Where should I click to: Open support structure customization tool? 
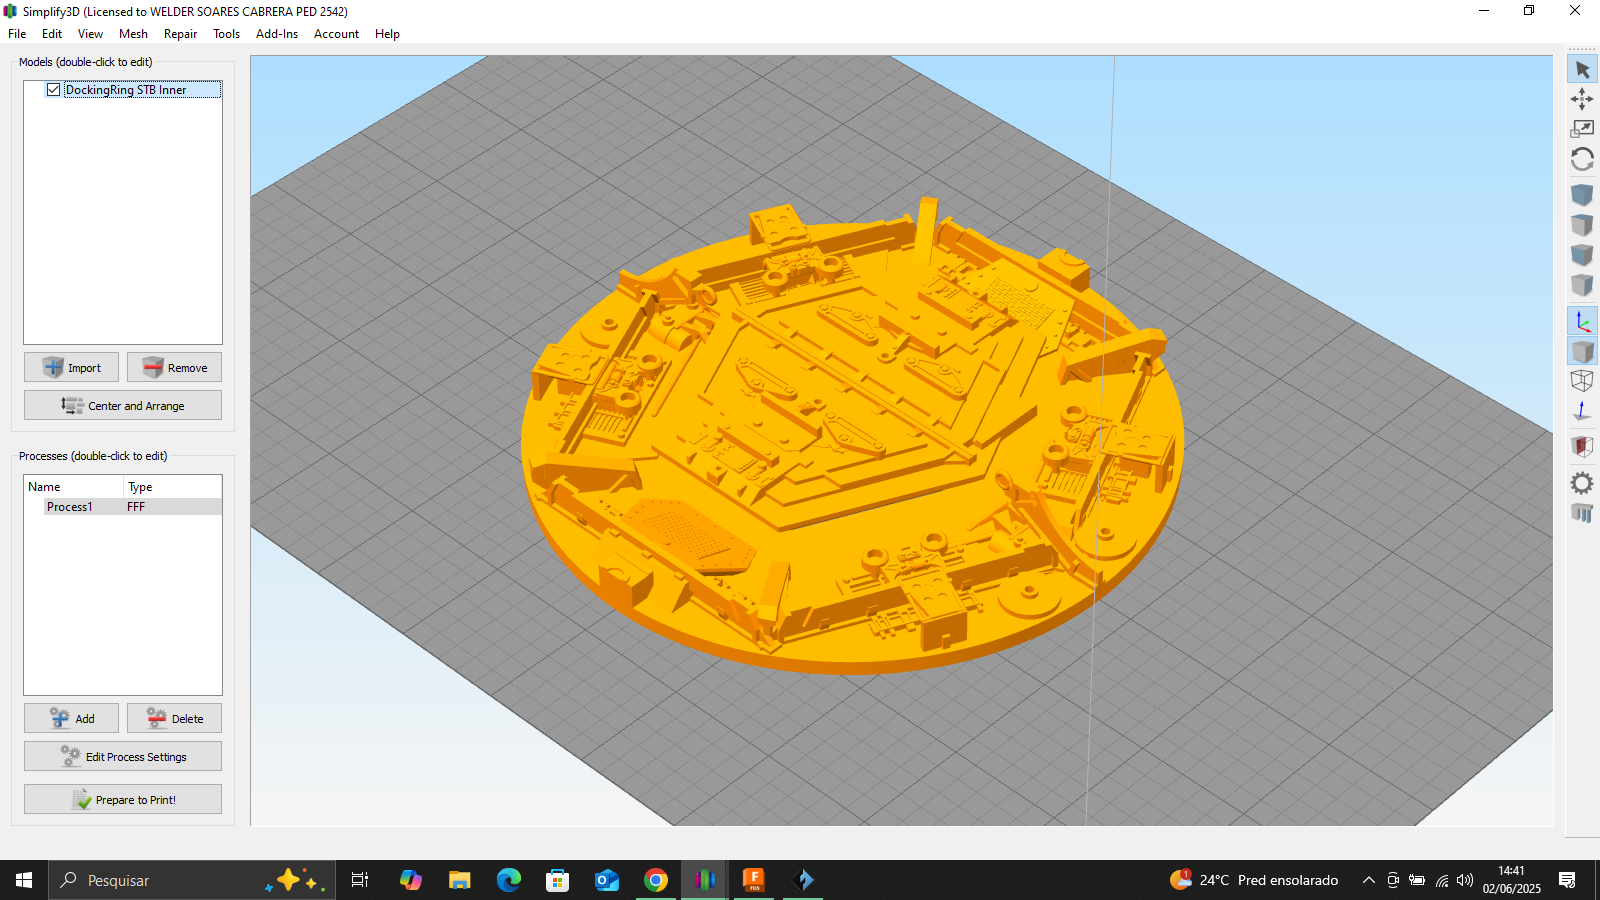point(1582,513)
